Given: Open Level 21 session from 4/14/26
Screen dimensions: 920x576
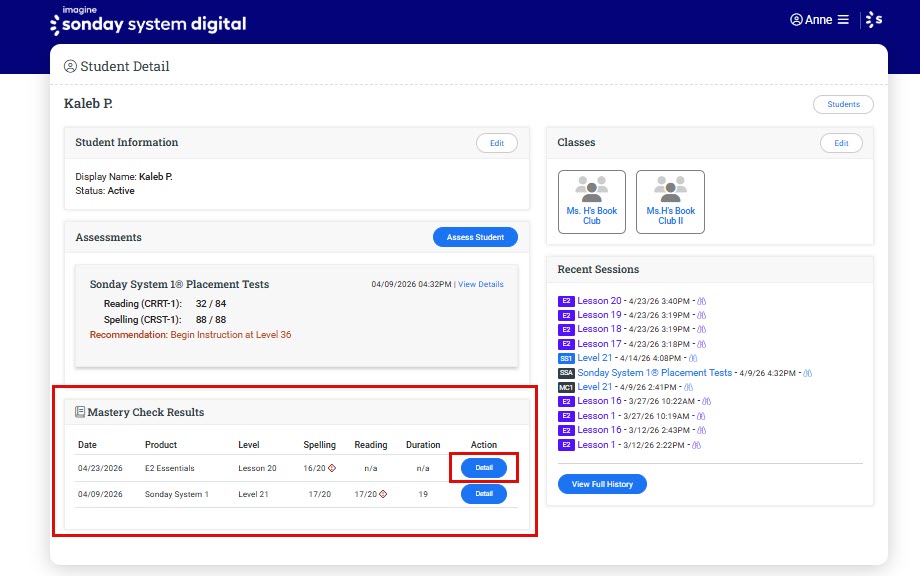Looking at the screenshot, I should tap(594, 358).
